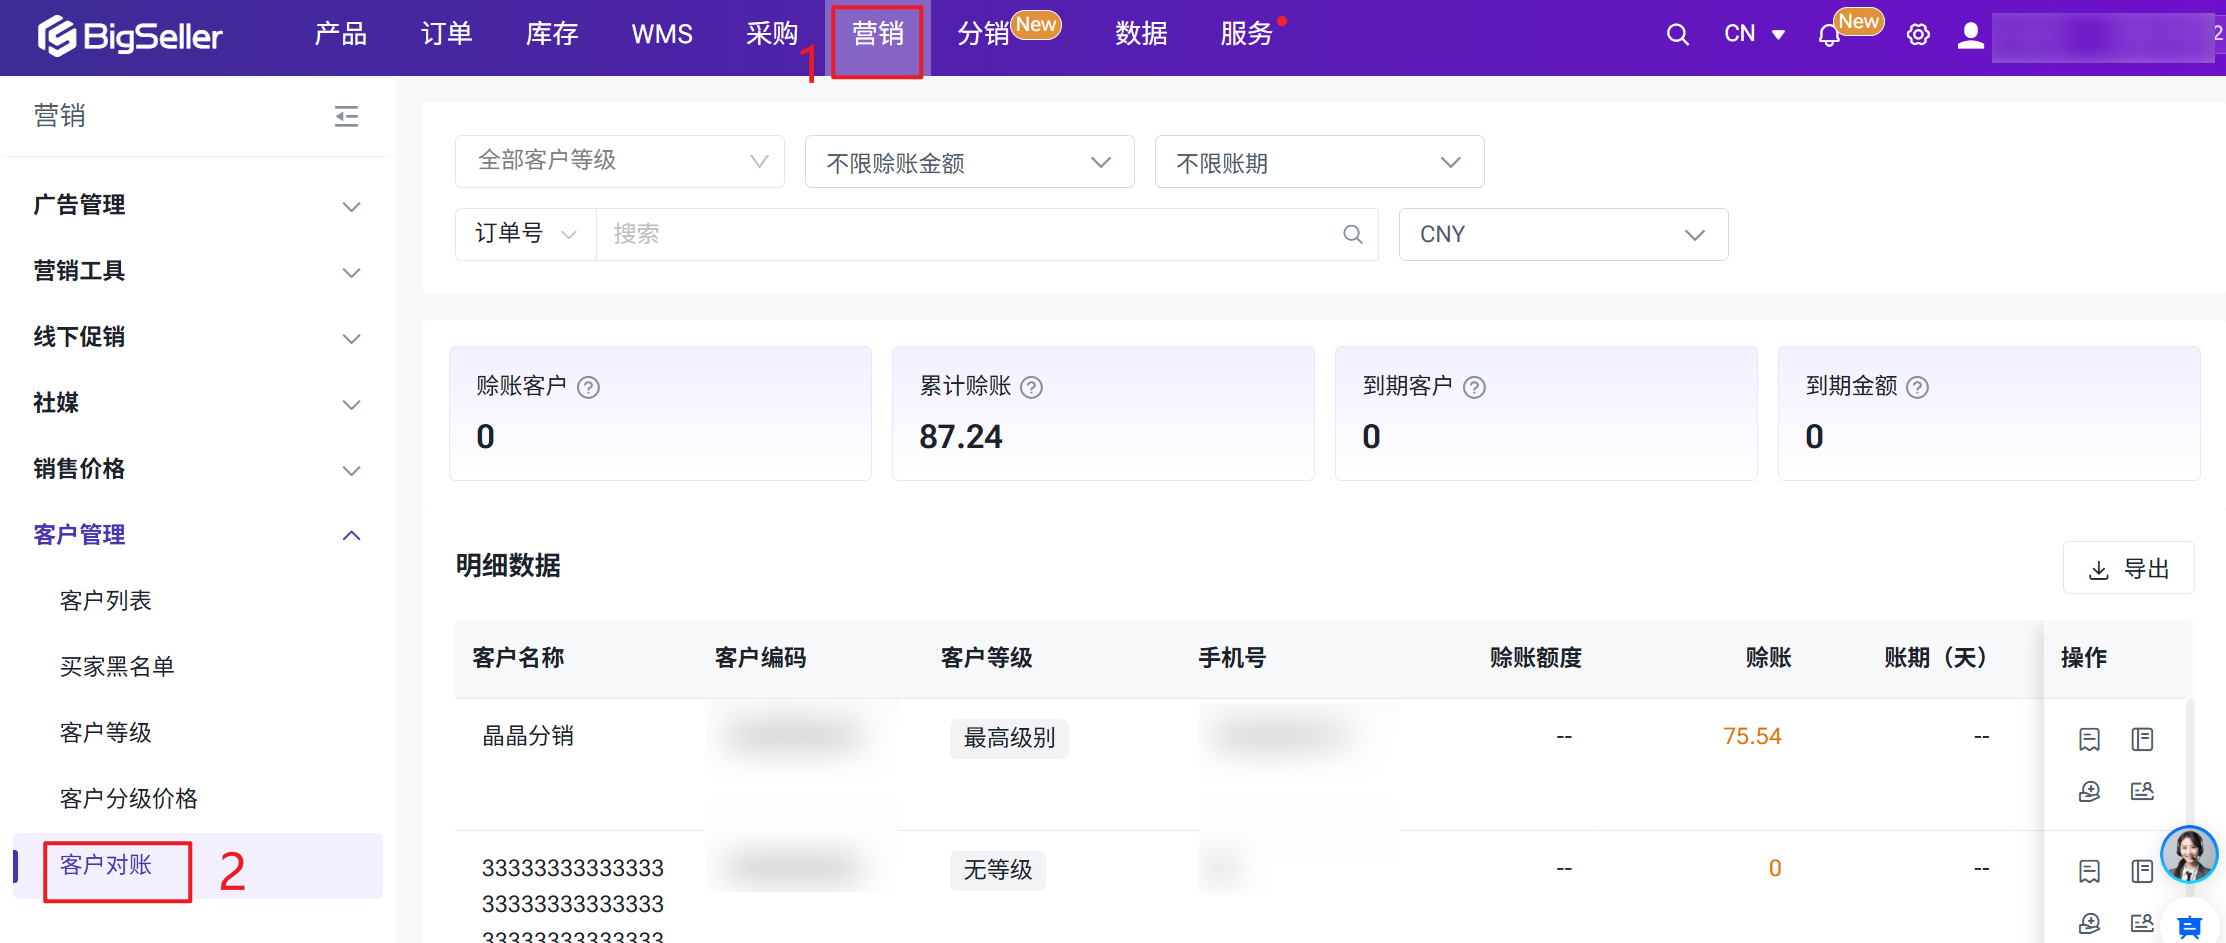2226x943 pixels.
Task: Click the user profile avatar icon
Action: pos(1970,36)
